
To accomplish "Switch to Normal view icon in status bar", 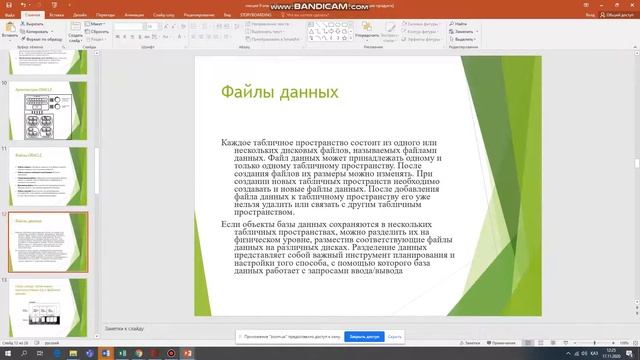I will coord(528,343).
